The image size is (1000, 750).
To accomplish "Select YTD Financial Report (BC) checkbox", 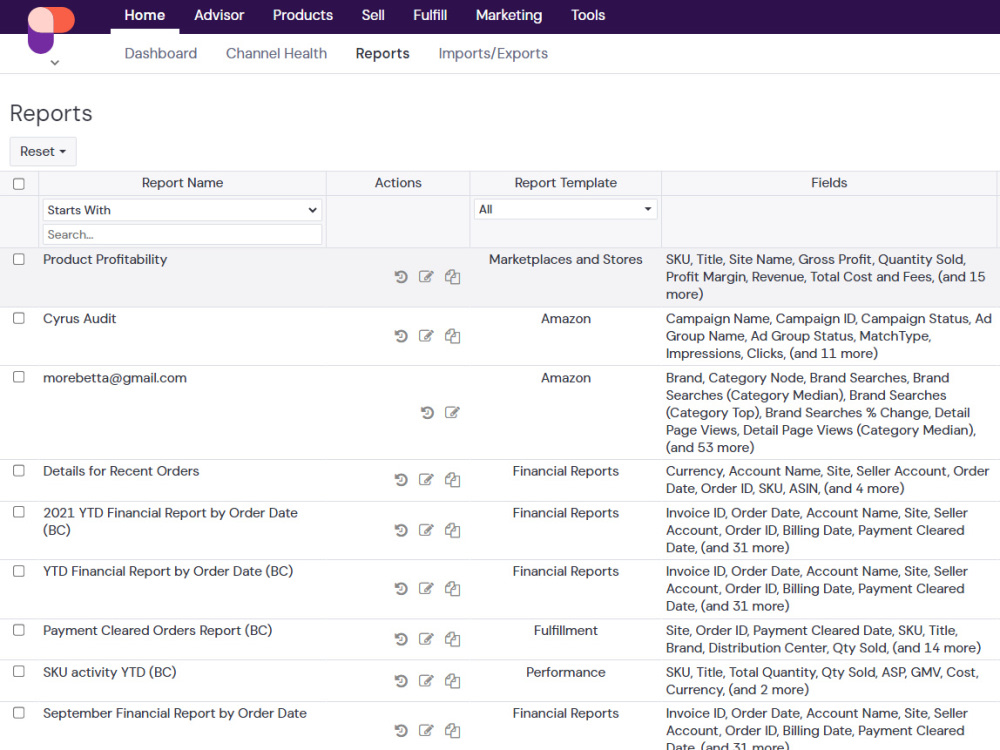I will click(19, 571).
